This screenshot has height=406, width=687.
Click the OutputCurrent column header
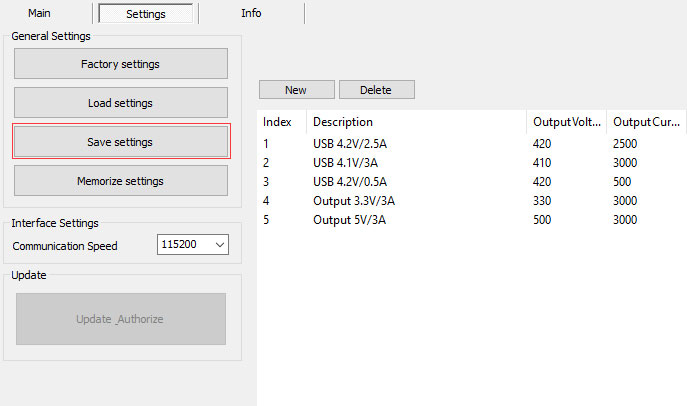coord(646,121)
